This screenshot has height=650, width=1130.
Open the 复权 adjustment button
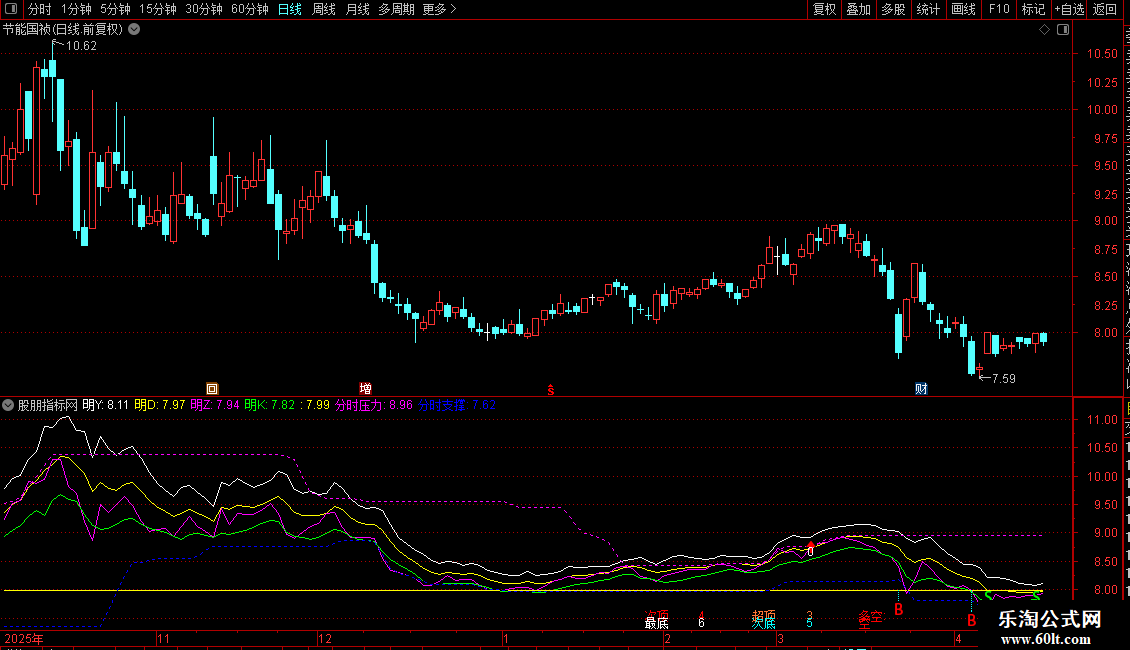pyautogui.click(x=824, y=9)
